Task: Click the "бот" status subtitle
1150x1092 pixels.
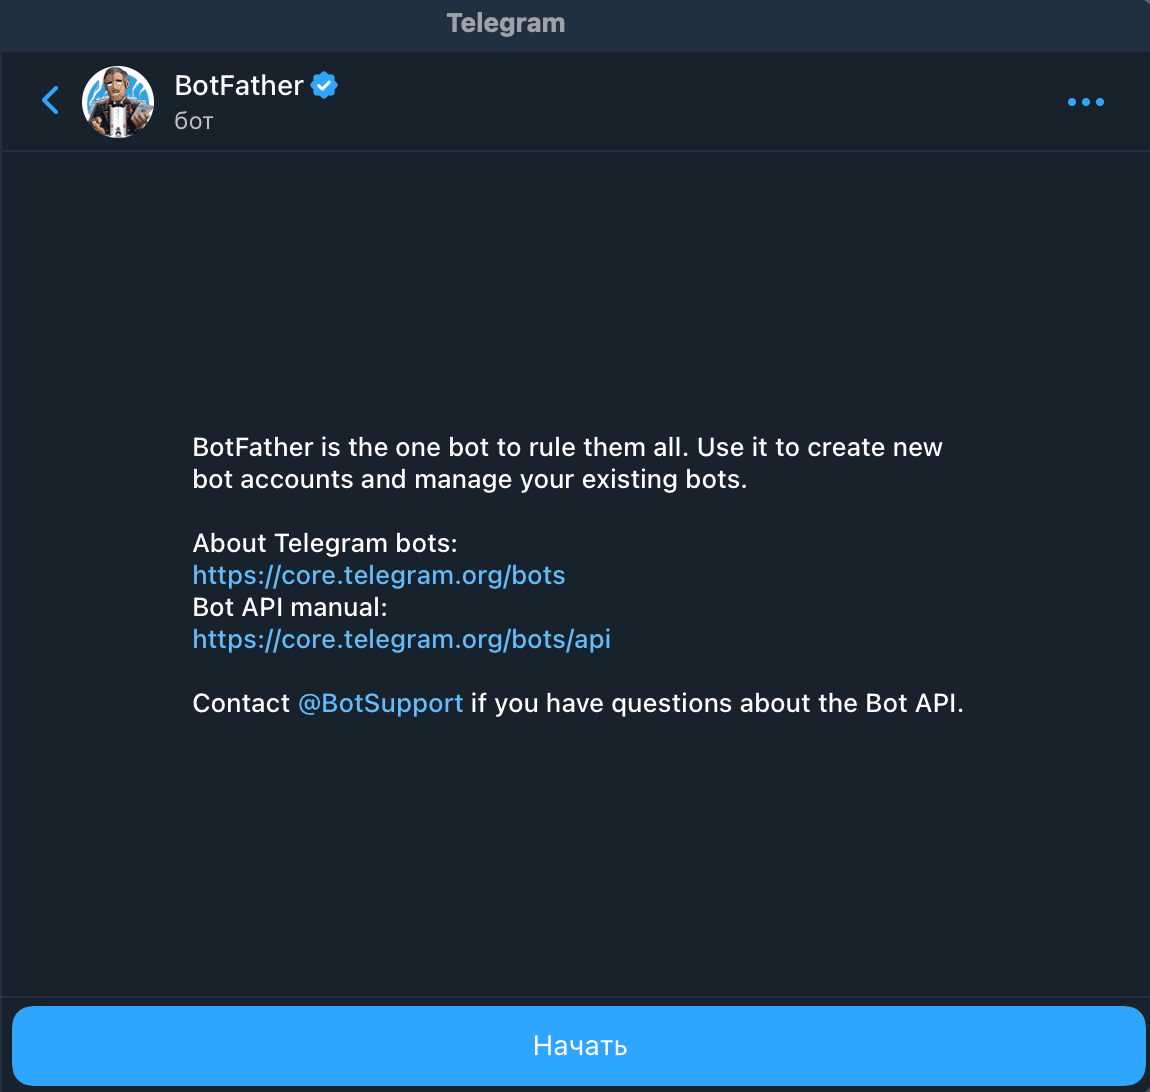Action: pos(194,121)
